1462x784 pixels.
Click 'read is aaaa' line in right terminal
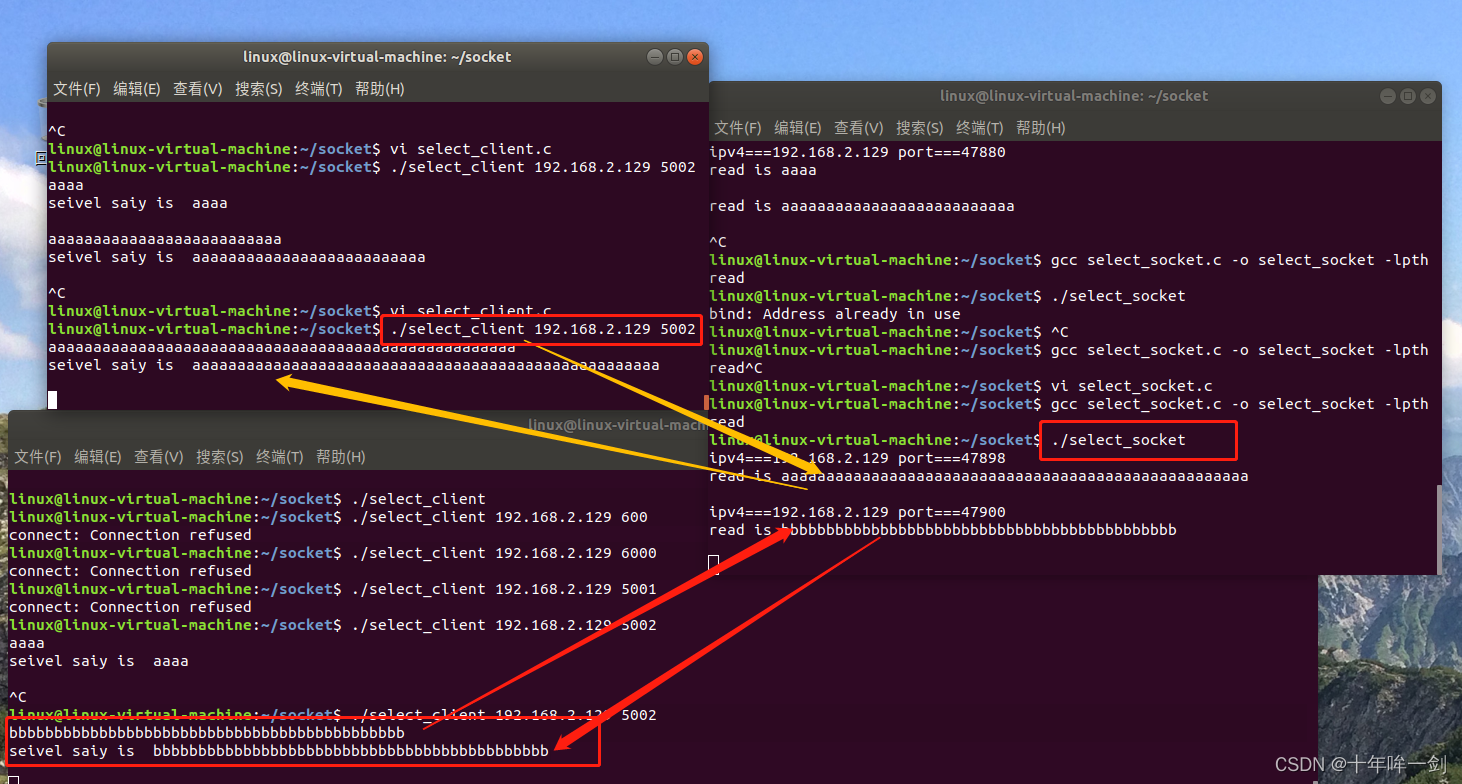[763, 170]
